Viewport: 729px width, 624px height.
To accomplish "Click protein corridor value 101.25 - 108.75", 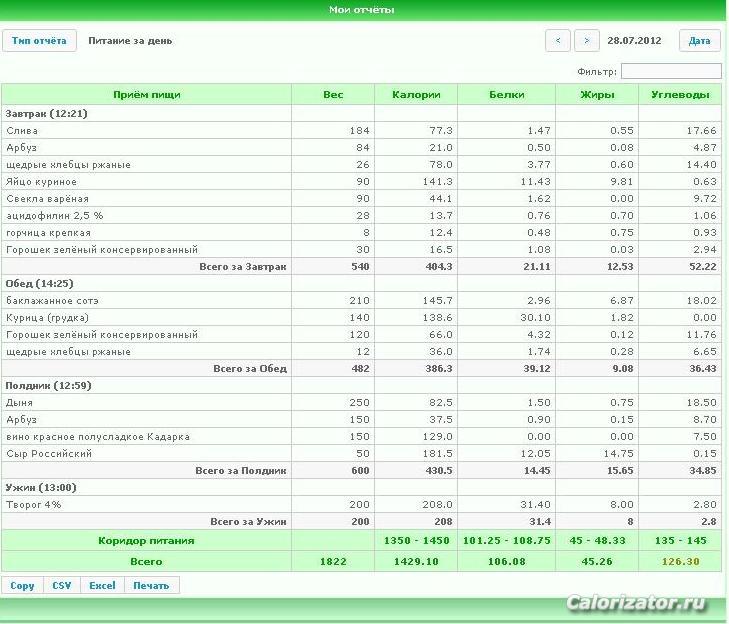I will point(507,541).
